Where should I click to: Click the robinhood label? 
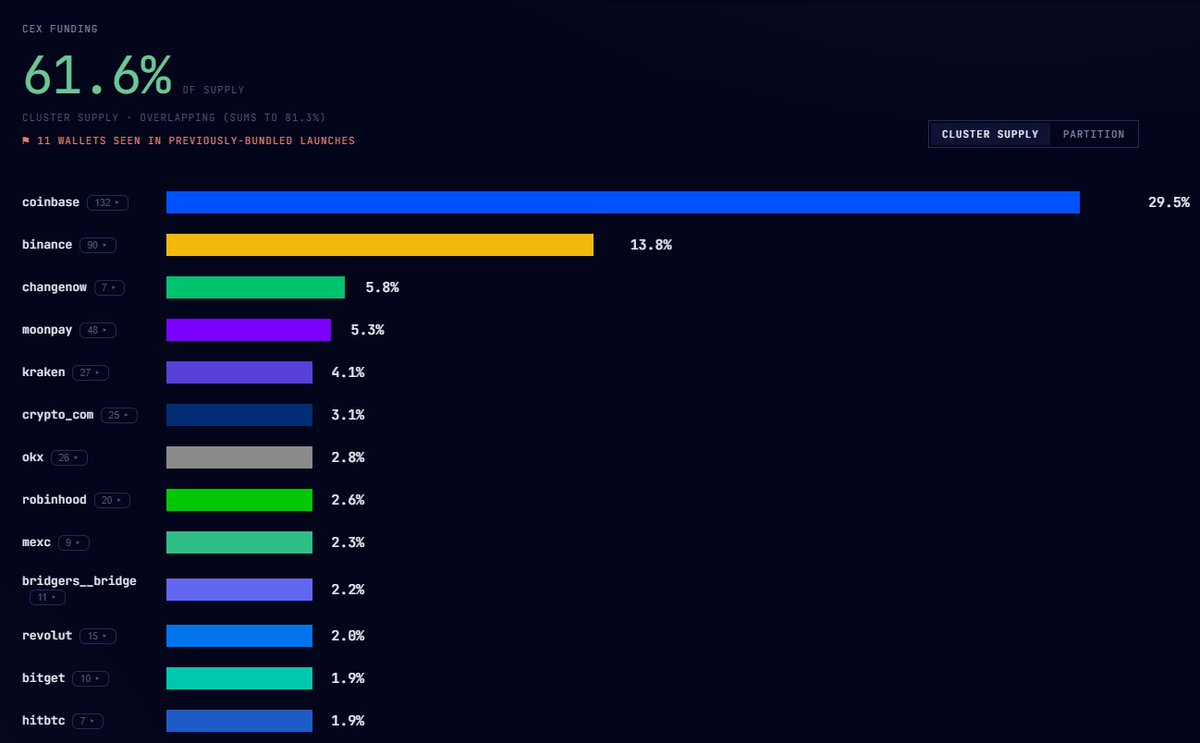[54, 500]
